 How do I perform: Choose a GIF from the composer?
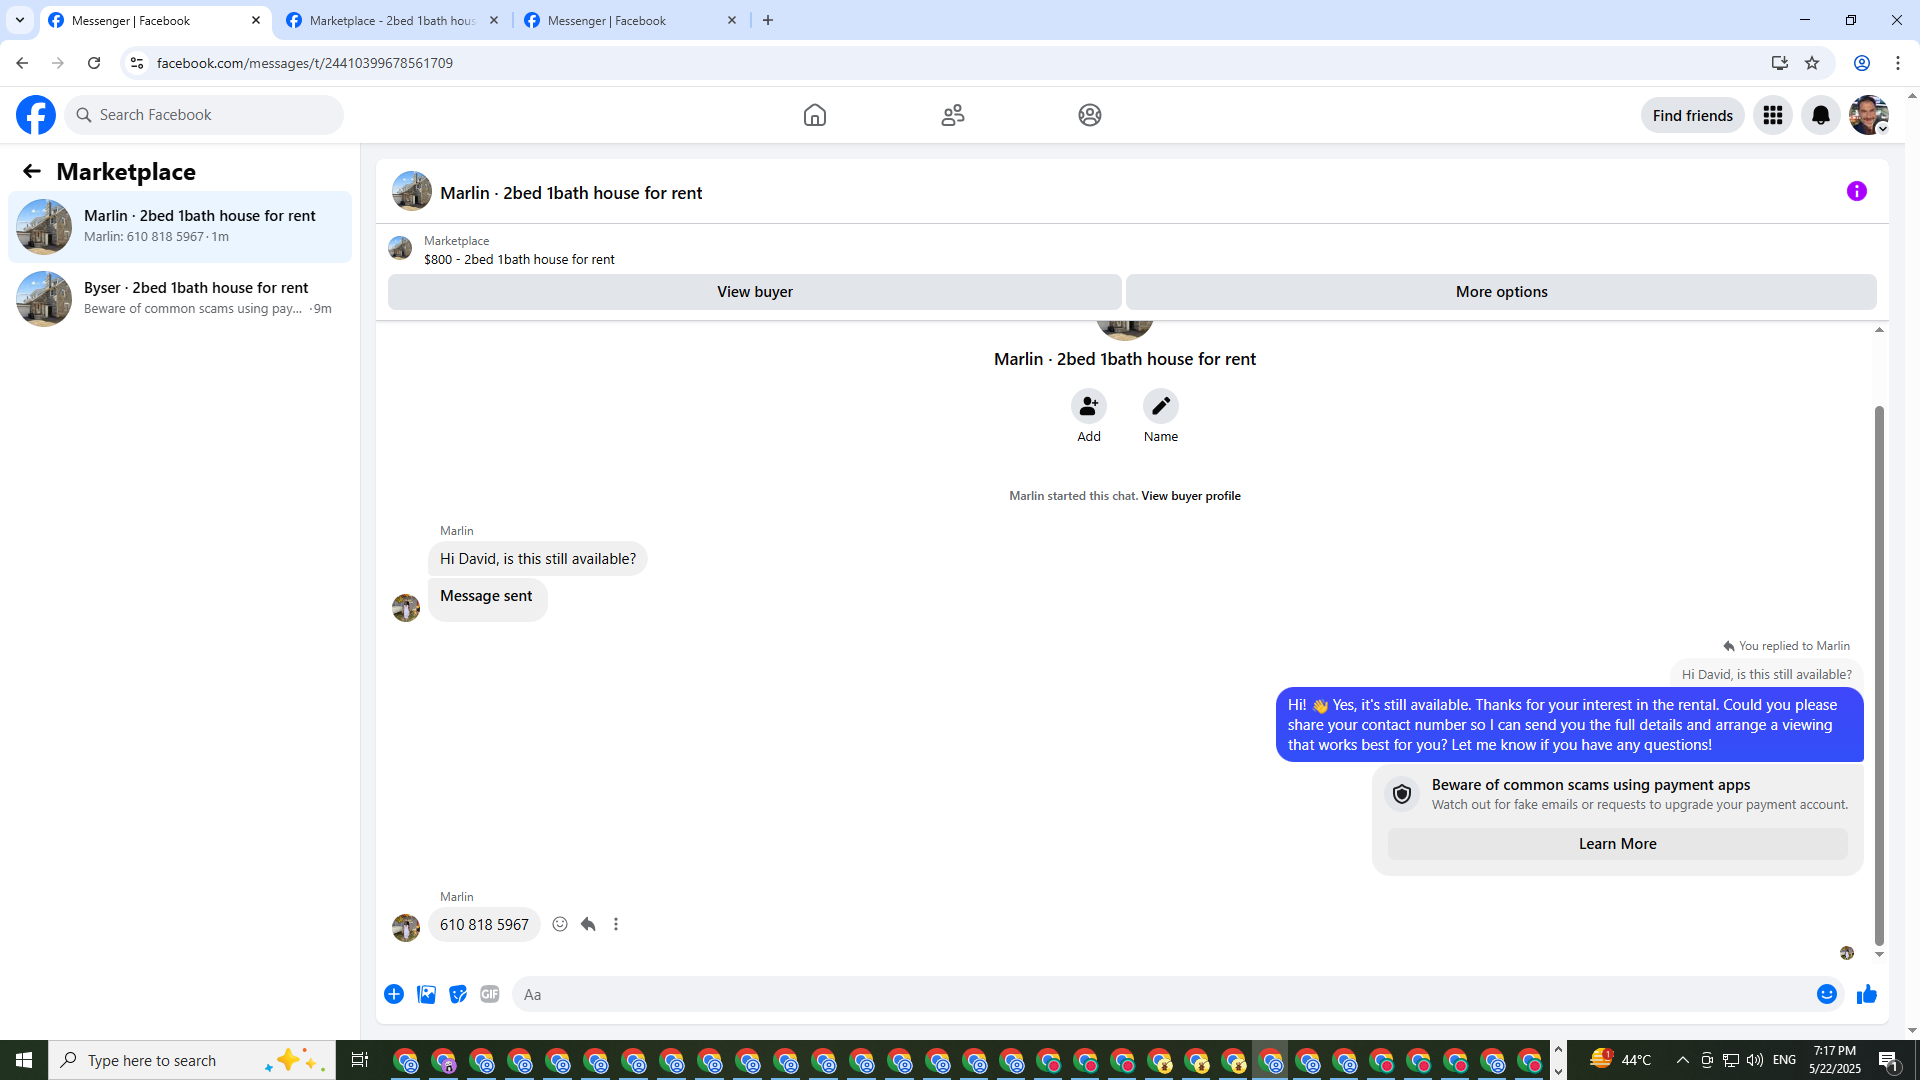490,994
